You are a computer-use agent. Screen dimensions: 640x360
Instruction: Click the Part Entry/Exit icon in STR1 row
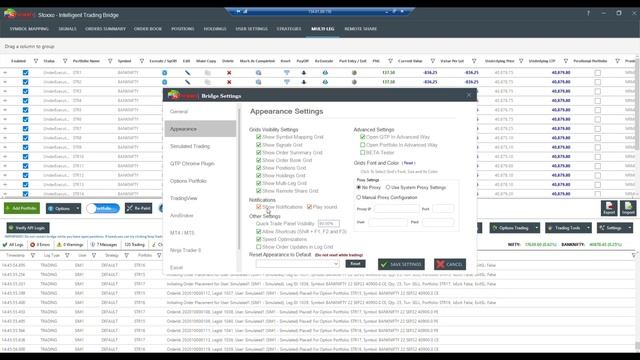click(354, 73)
